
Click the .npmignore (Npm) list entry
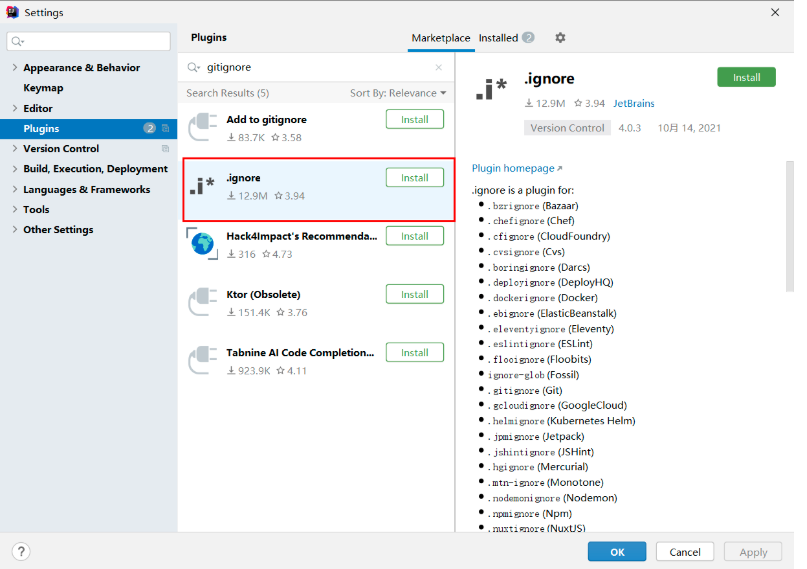(x=529, y=513)
